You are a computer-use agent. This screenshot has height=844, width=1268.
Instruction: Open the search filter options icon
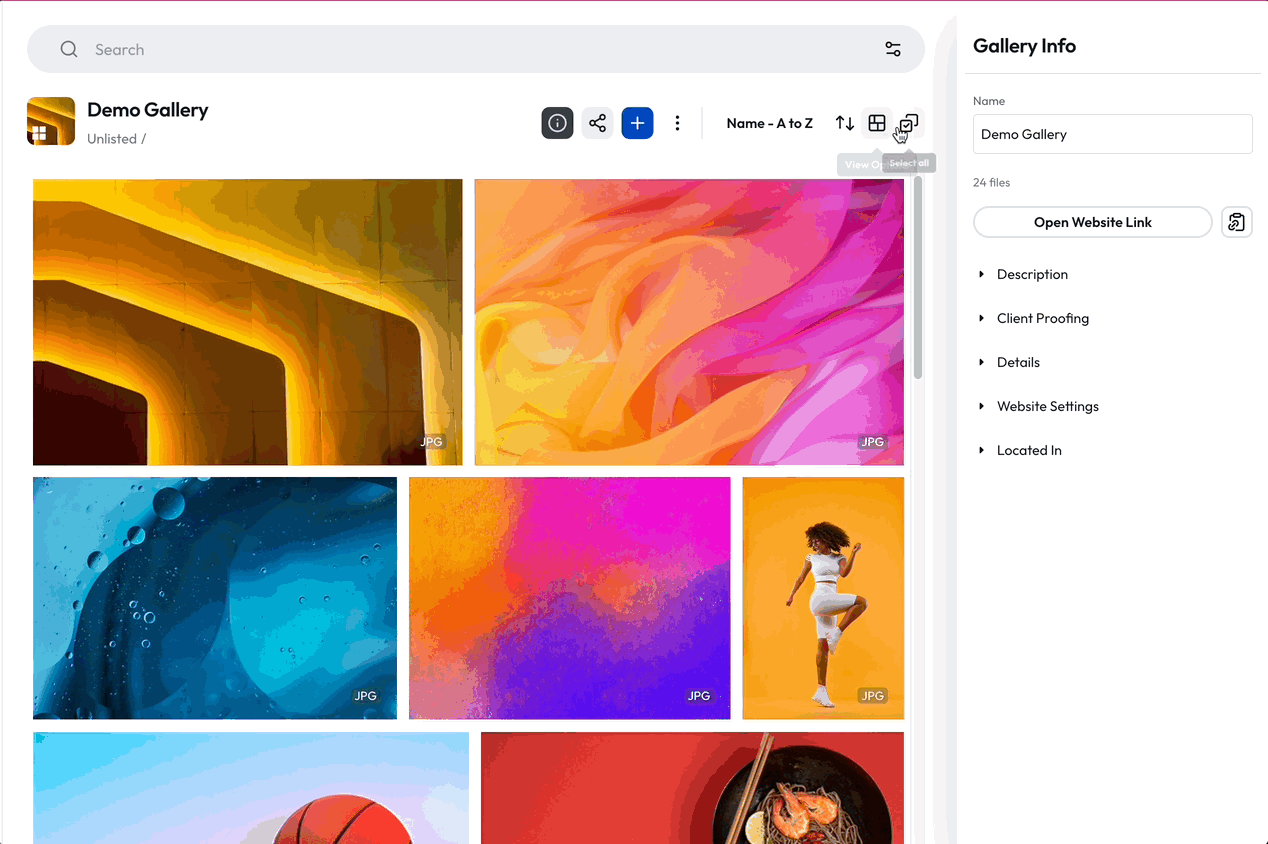pyautogui.click(x=893, y=49)
